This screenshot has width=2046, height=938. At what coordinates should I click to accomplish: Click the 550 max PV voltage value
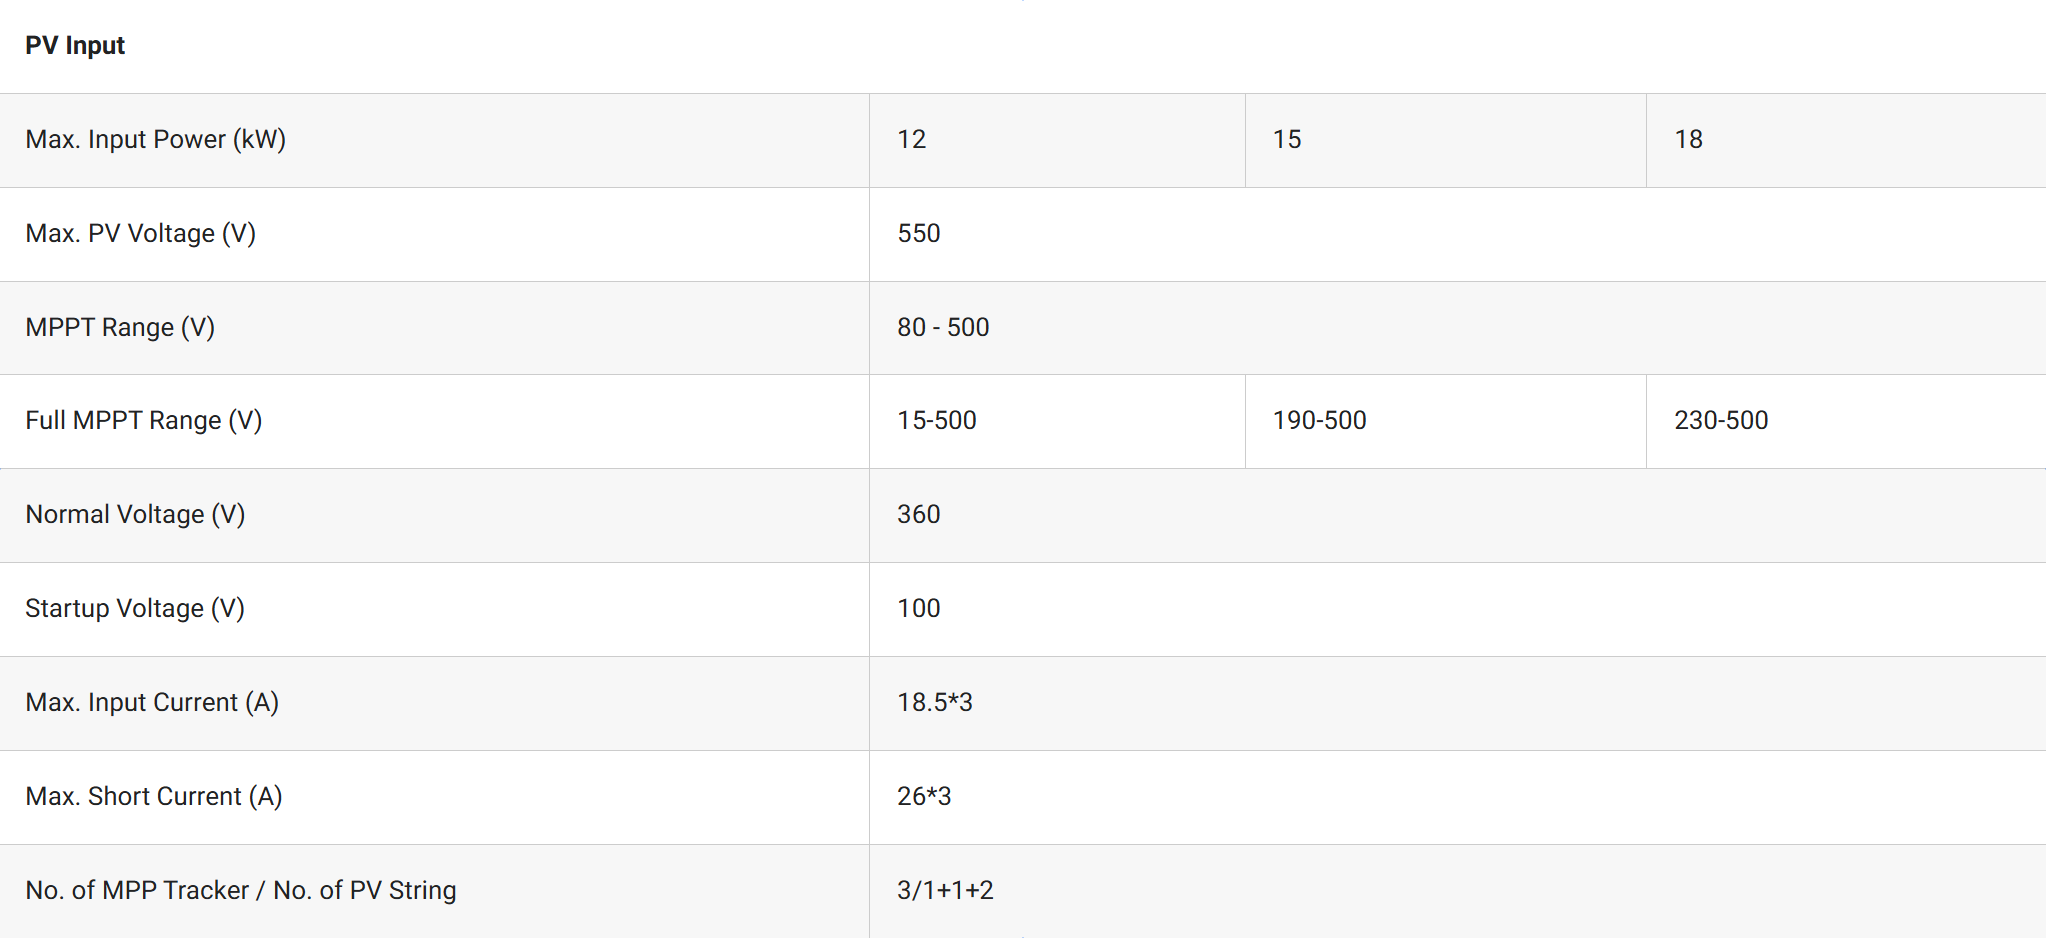(918, 233)
